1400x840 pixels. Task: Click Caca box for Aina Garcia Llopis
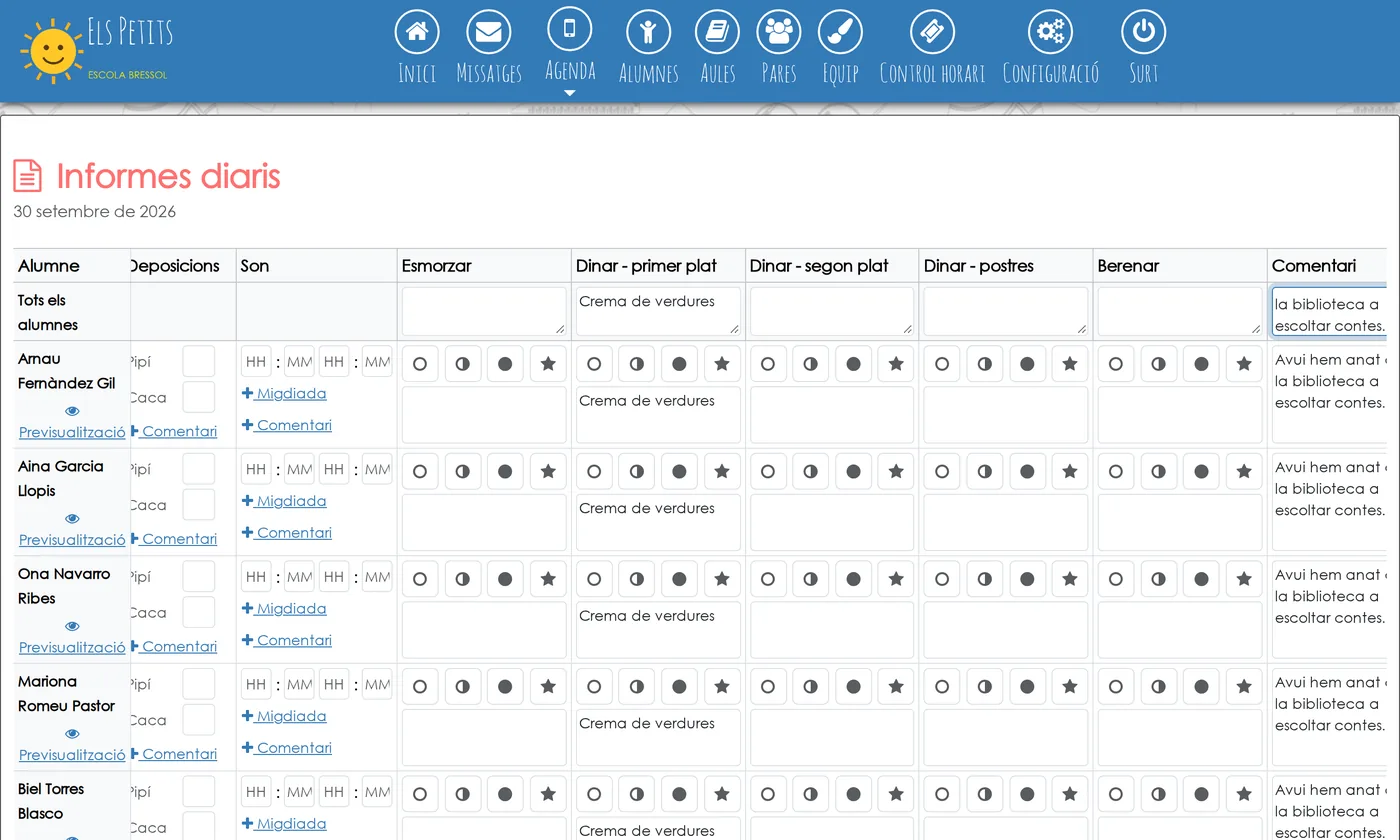click(x=199, y=505)
